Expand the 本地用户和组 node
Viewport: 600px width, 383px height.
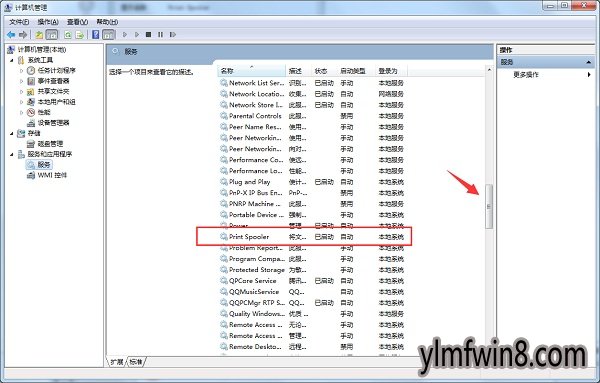[21, 102]
